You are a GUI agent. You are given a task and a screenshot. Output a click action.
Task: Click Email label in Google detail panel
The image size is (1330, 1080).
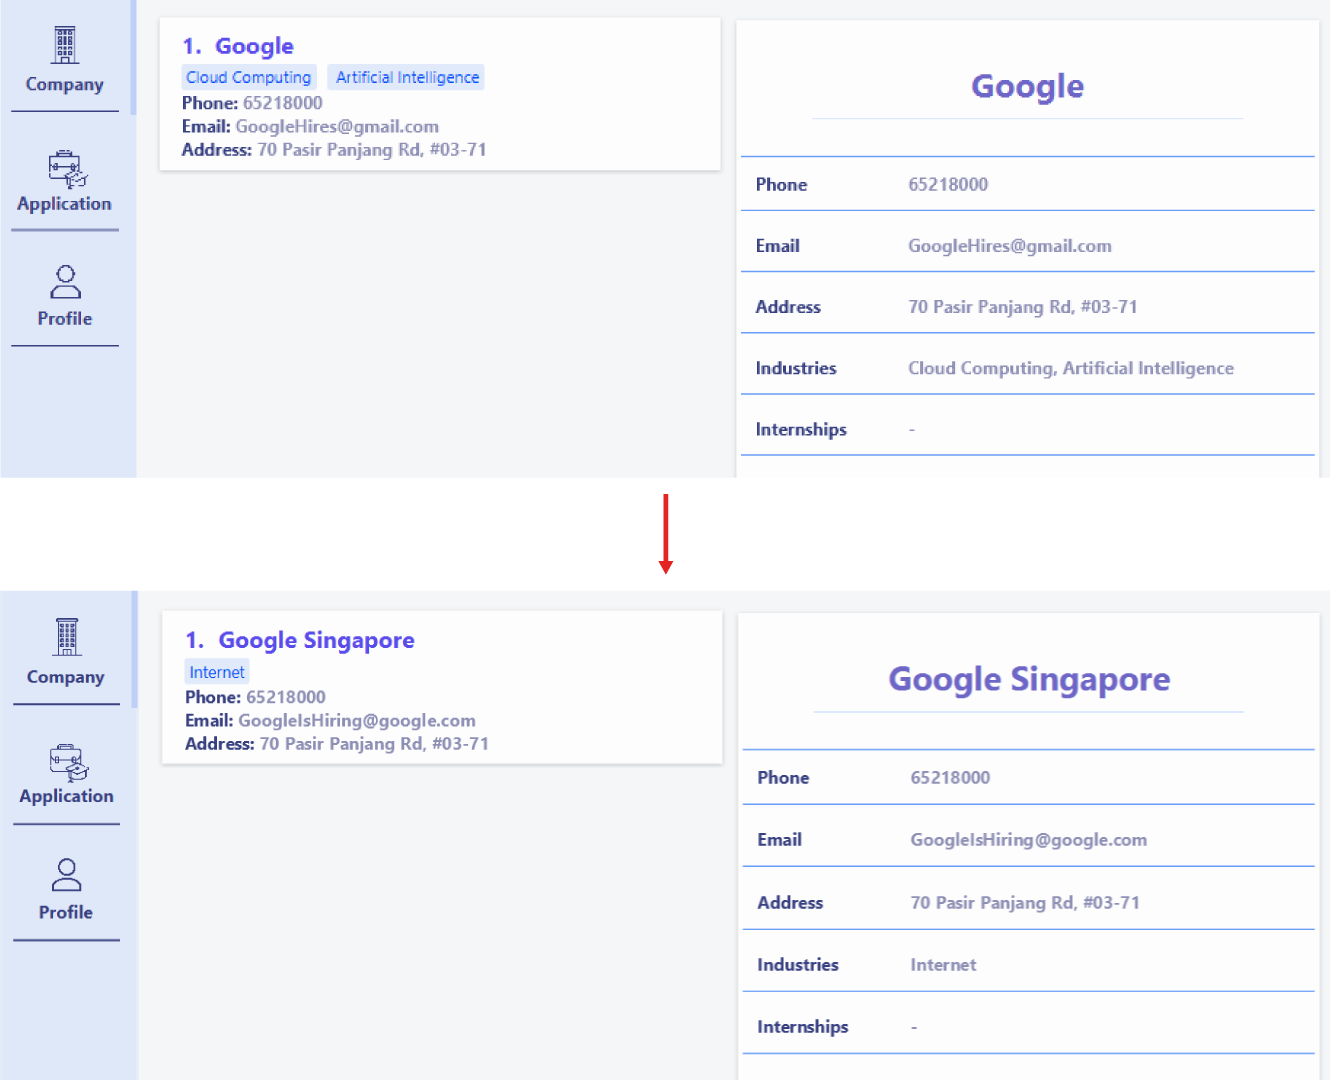click(778, 246)
